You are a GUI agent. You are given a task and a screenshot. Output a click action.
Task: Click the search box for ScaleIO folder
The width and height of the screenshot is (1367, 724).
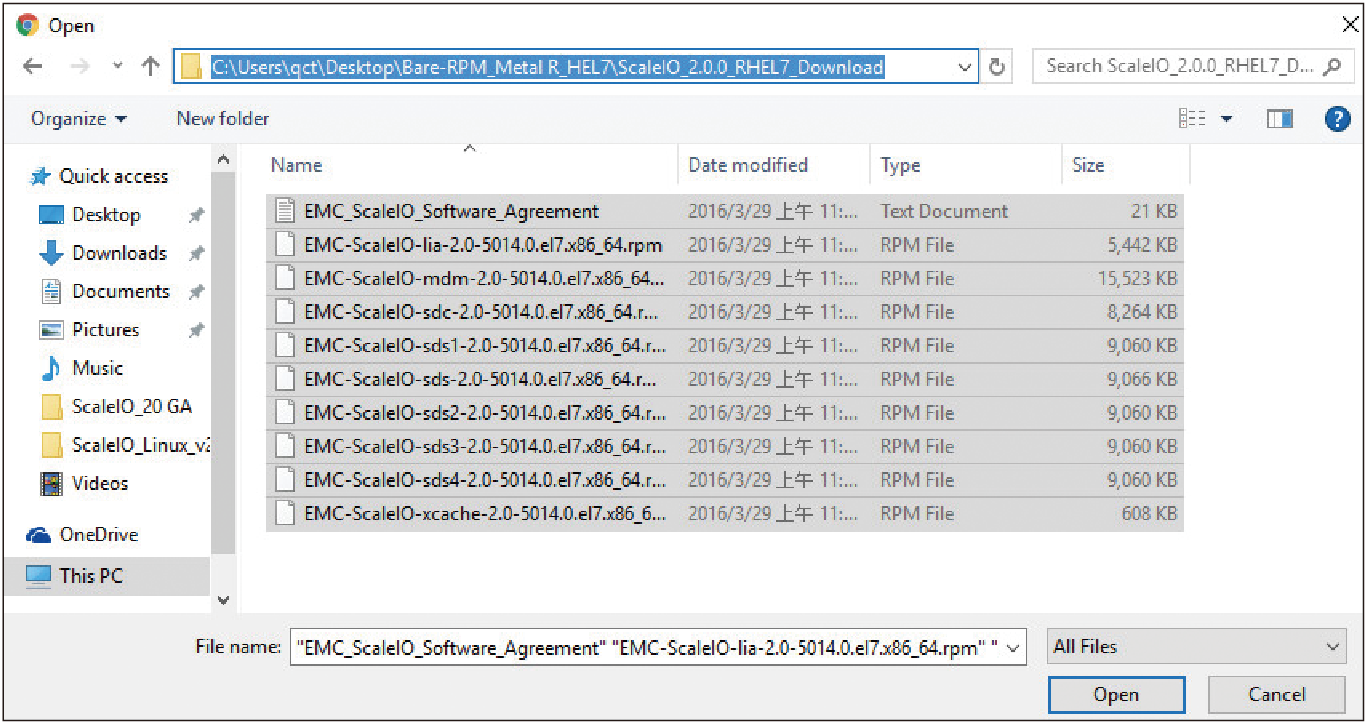coord(1192,67)
